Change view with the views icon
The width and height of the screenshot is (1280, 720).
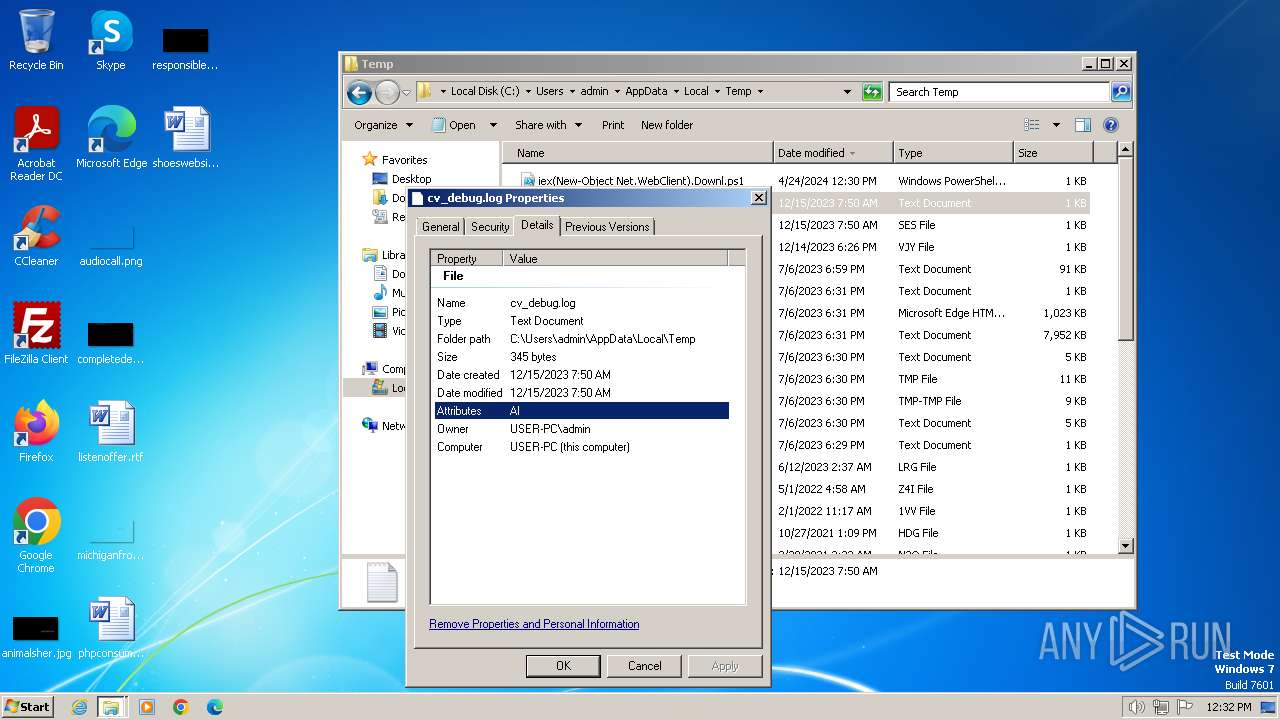tap(1032, 125)
